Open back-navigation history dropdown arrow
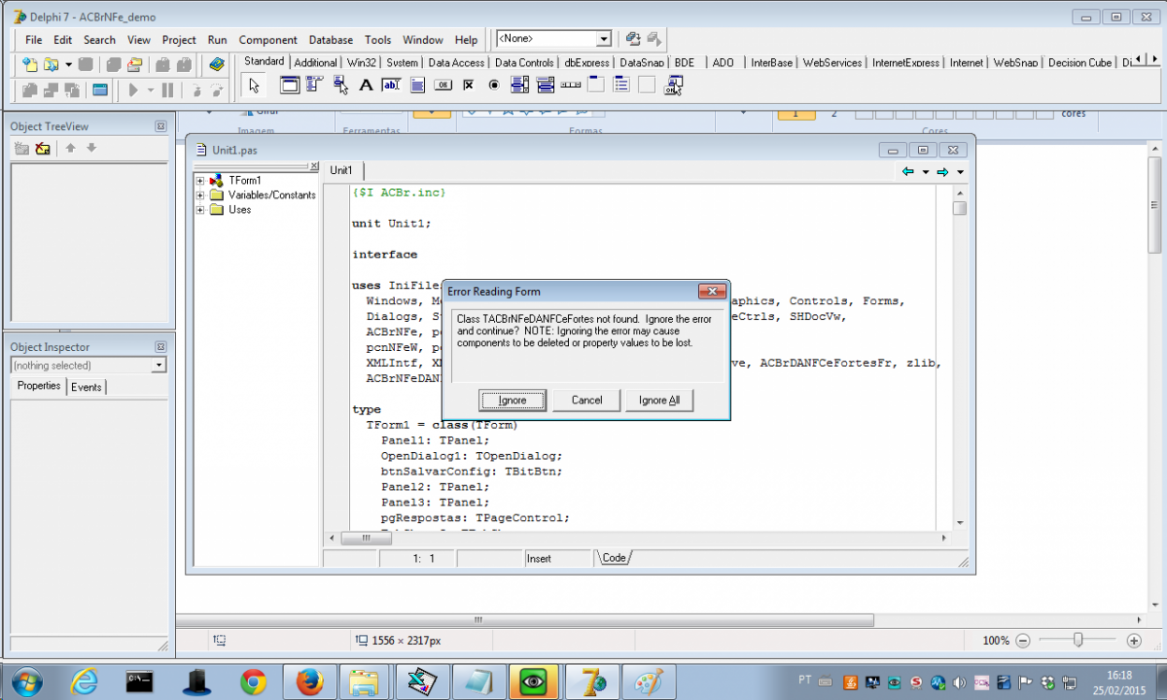Viewport: 1167px width, 700px height. click(925, 172)
